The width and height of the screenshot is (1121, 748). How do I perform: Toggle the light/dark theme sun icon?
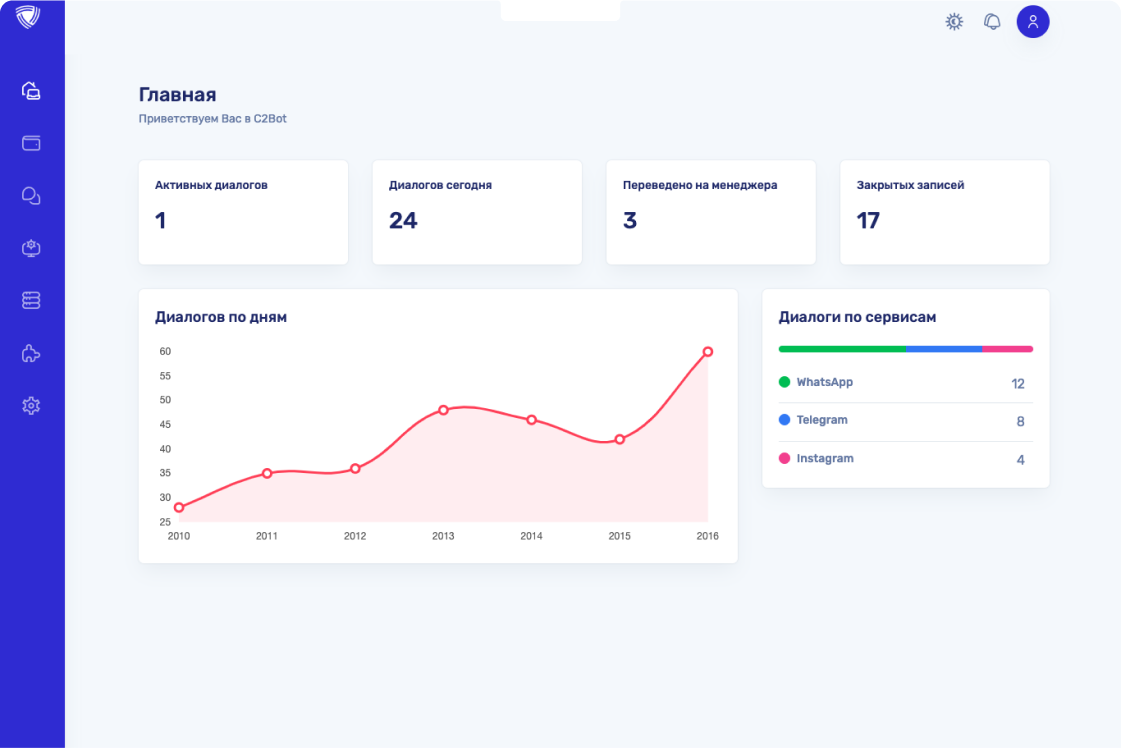(x=954, y=21)
